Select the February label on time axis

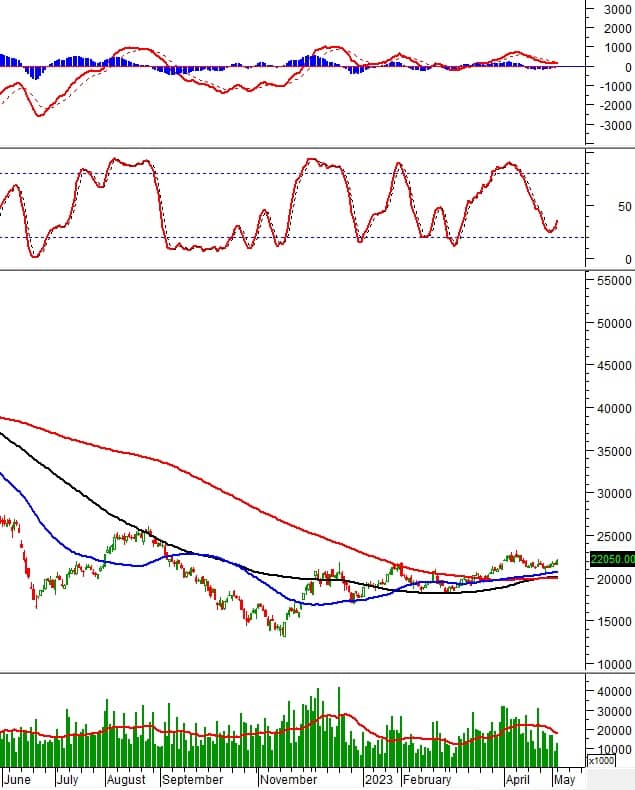click(427, 779)
